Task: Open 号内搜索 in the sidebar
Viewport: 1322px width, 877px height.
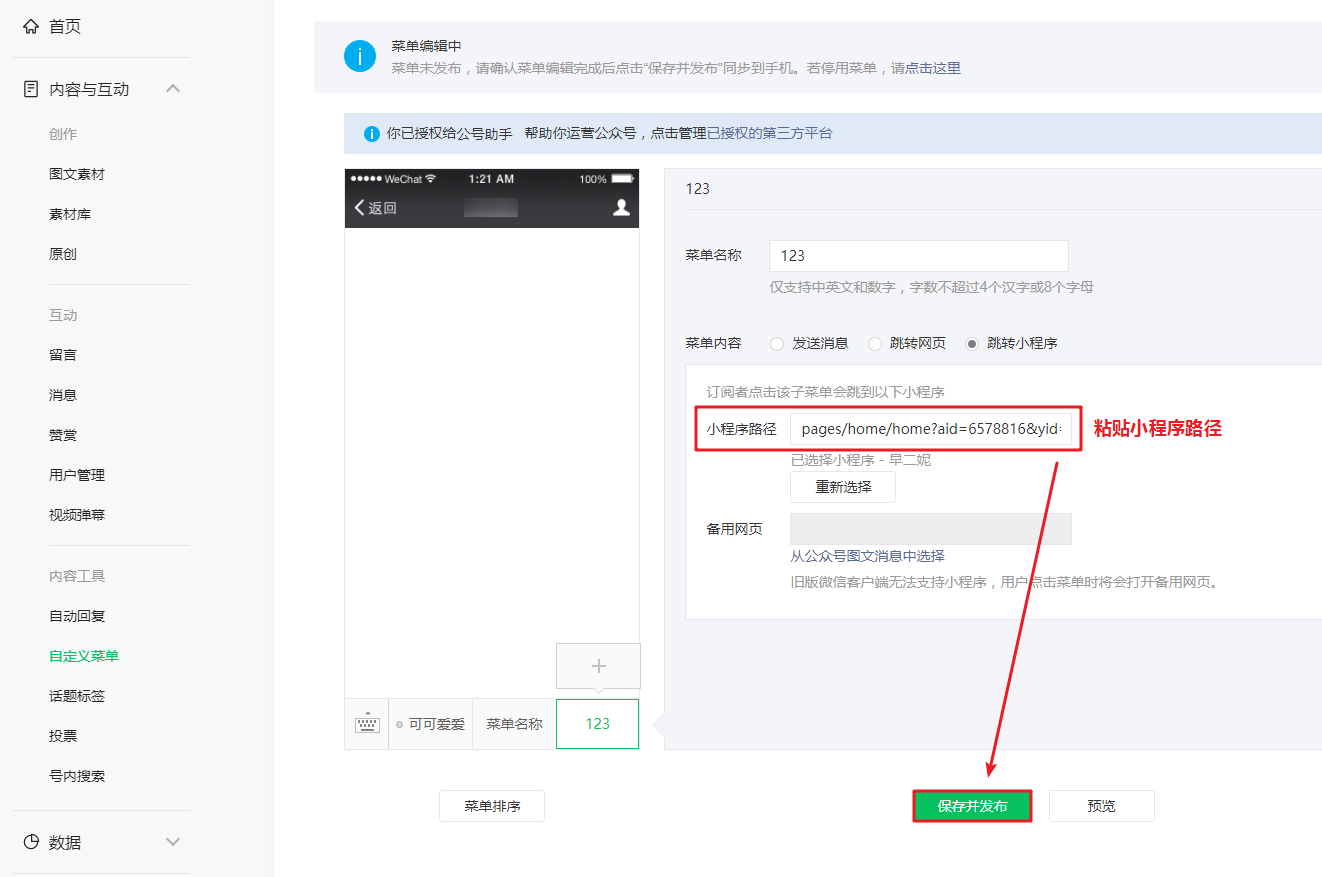Action: coord(77,776)
